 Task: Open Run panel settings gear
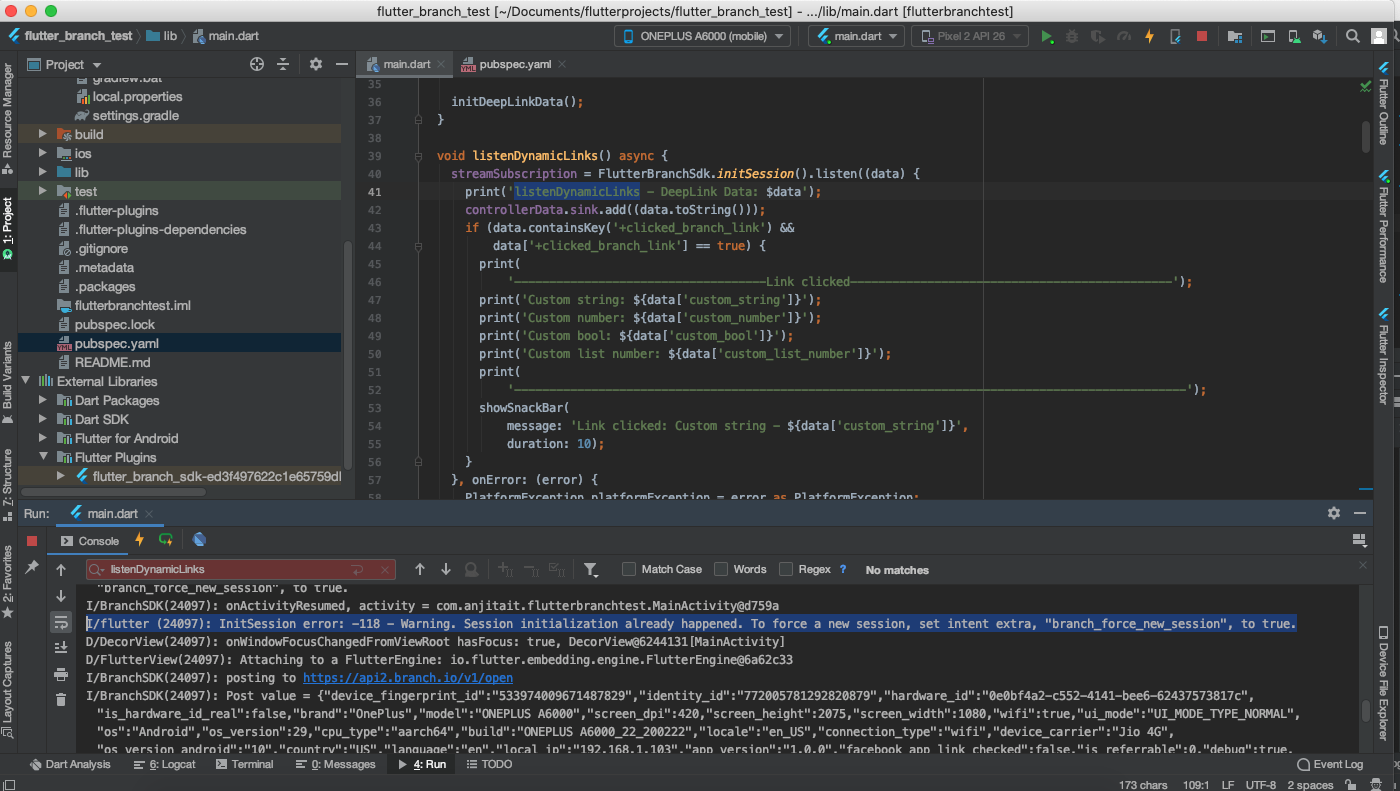point(1333,513)
